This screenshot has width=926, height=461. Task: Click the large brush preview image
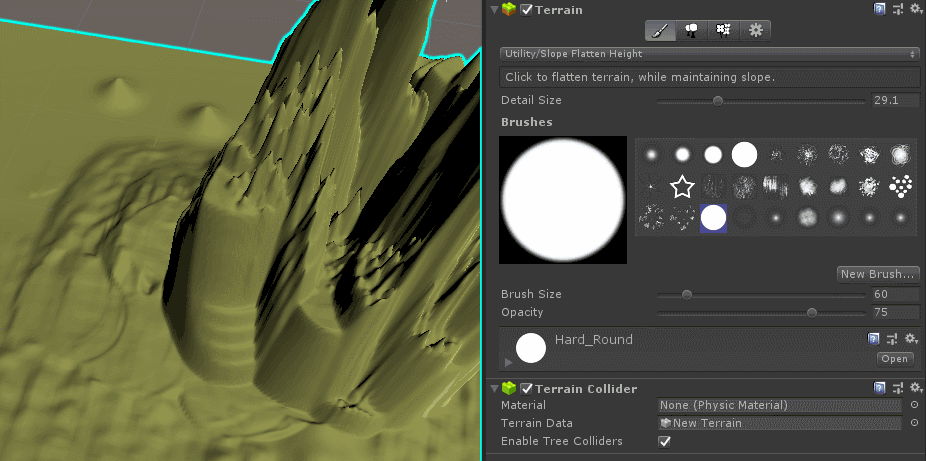(x=563, y=200)
